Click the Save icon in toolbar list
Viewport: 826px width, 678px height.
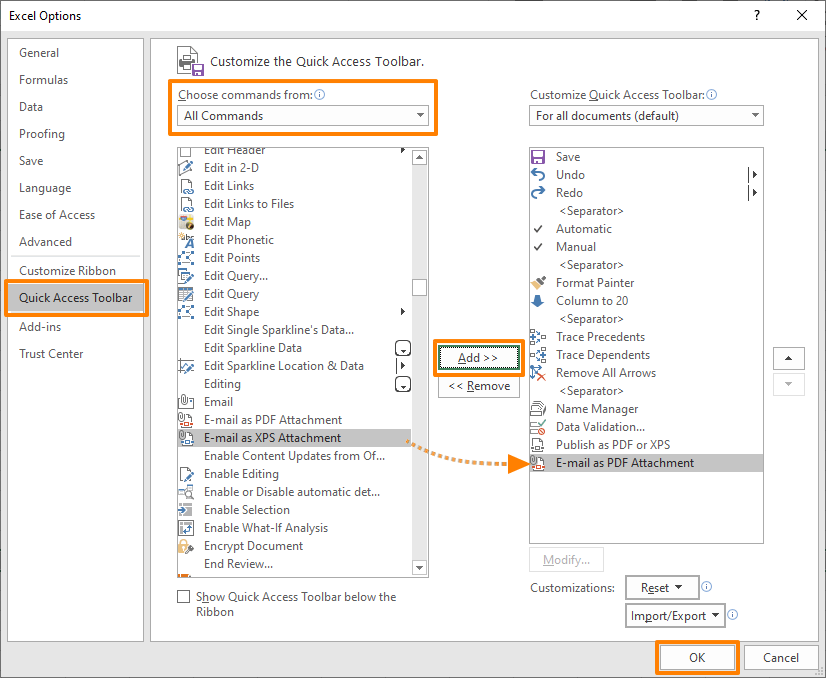538,157
